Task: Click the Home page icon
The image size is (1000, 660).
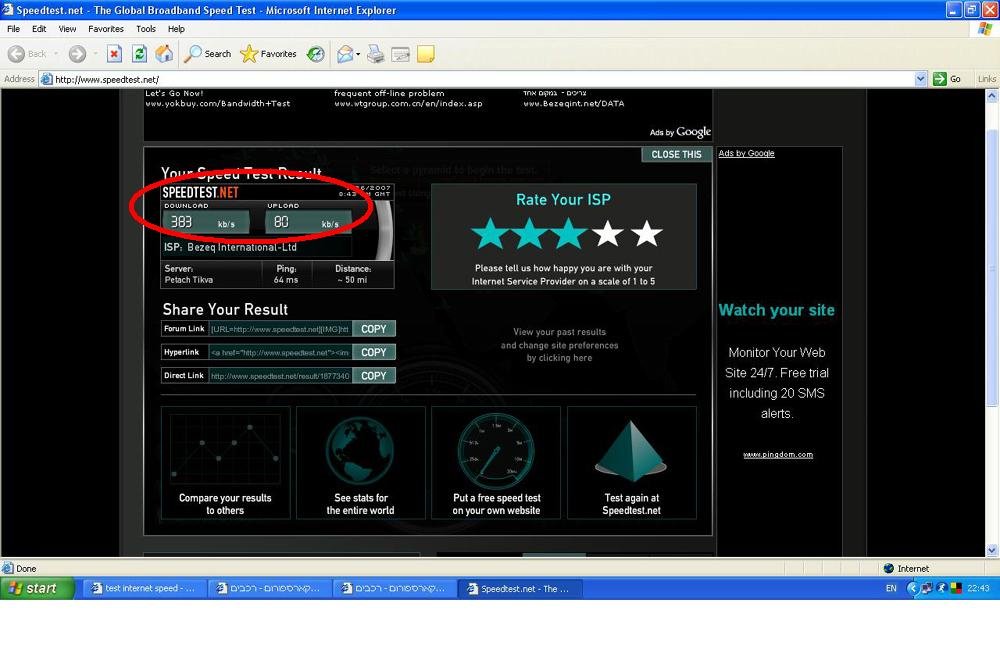Action: point(164,54)
